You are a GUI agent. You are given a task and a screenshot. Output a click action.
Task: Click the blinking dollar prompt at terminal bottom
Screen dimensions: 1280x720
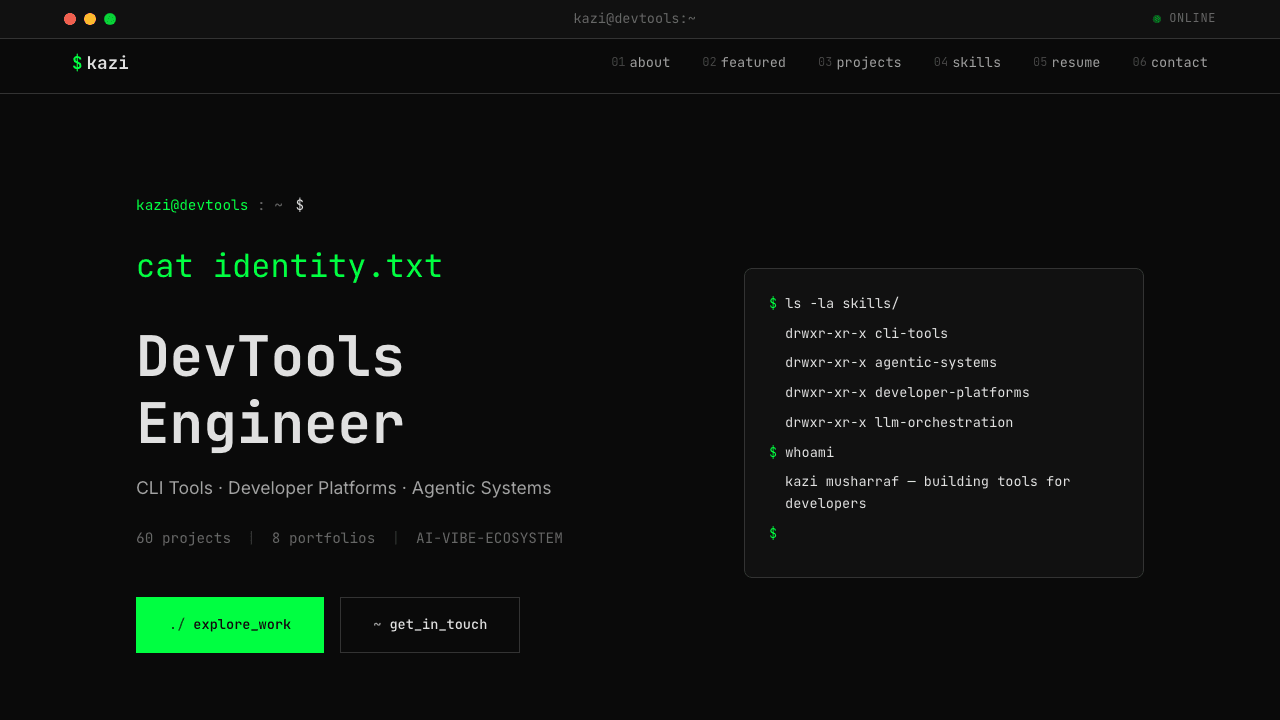771,533
